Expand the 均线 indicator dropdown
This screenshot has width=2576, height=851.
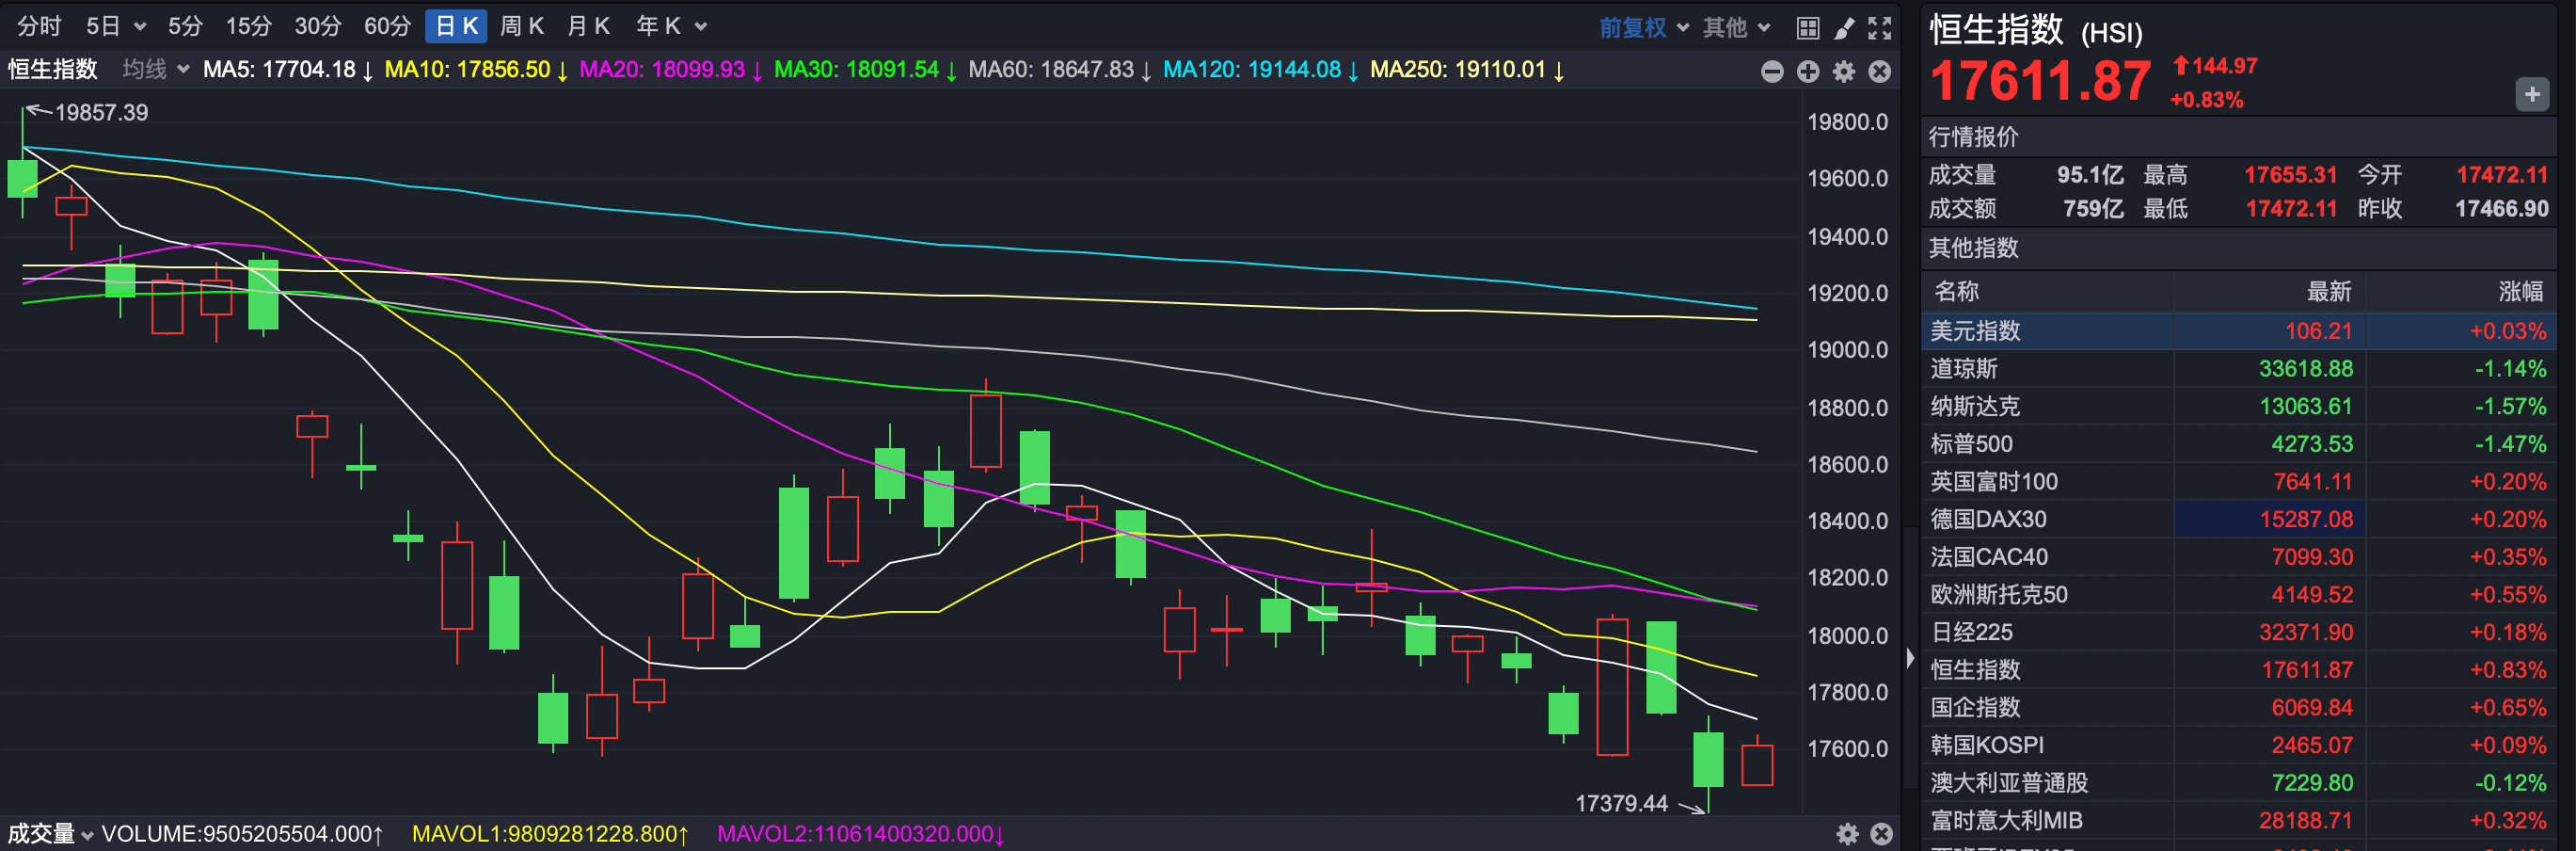tap(155, 70)
